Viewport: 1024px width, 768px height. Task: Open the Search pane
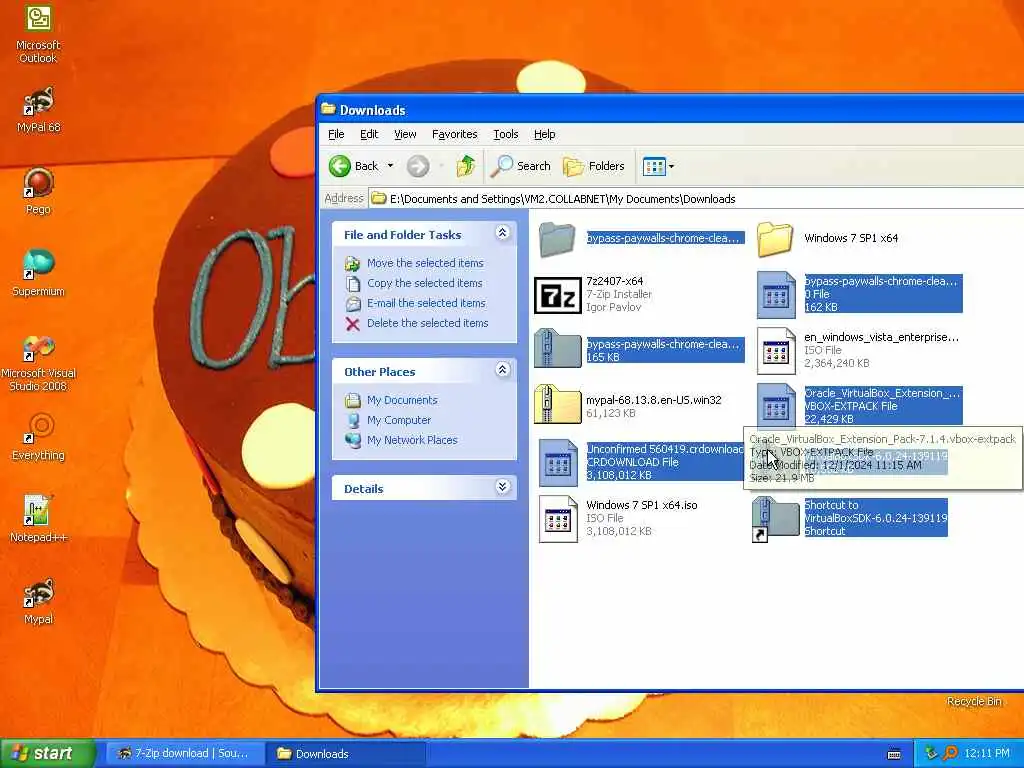[522, 166]
